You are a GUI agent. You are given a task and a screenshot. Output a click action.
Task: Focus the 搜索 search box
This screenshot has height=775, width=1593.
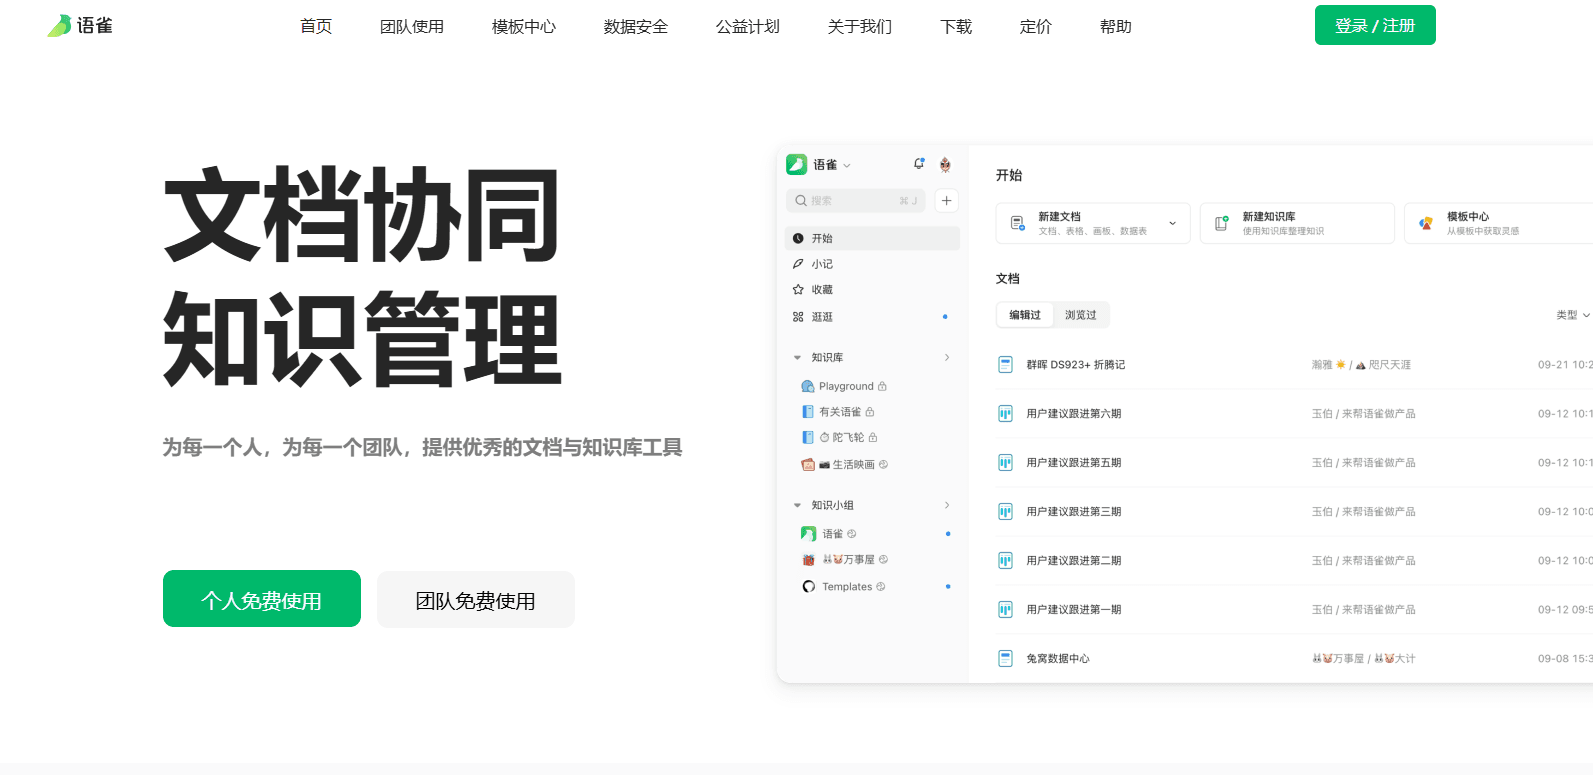click(x=856, y=201)
